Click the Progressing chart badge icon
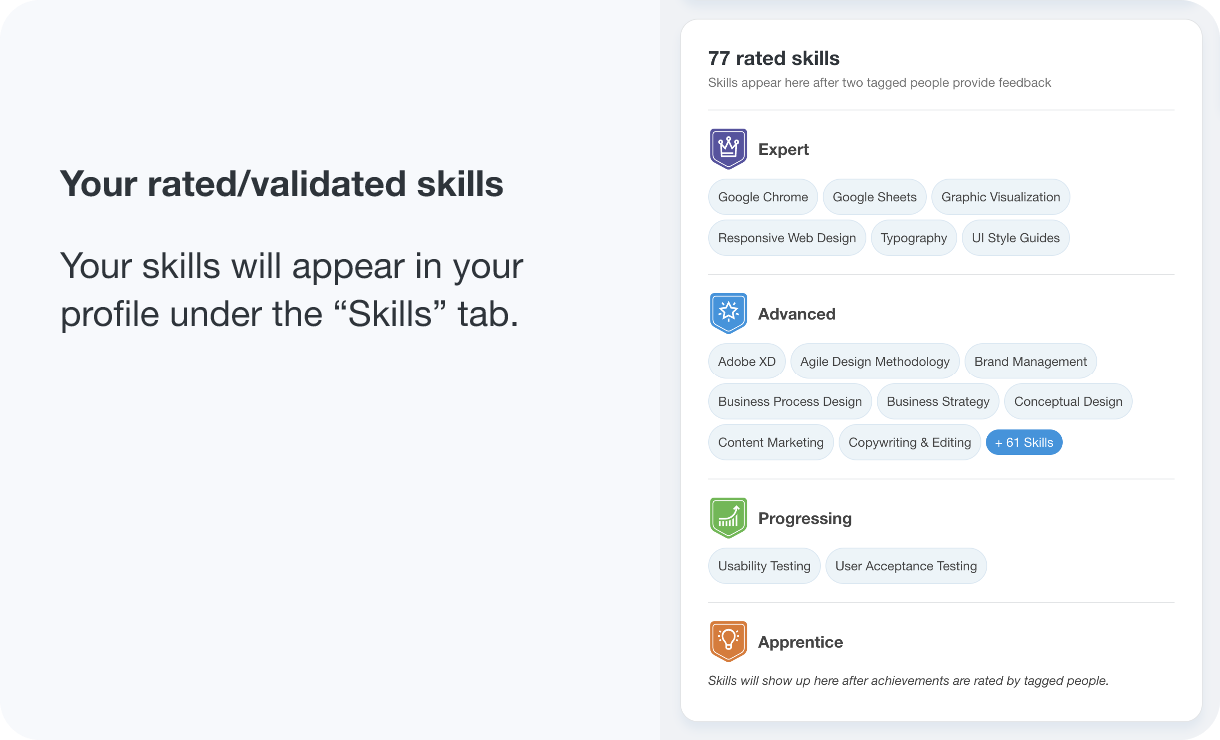This screenshot has width=1220, height=740. [728, 518]
